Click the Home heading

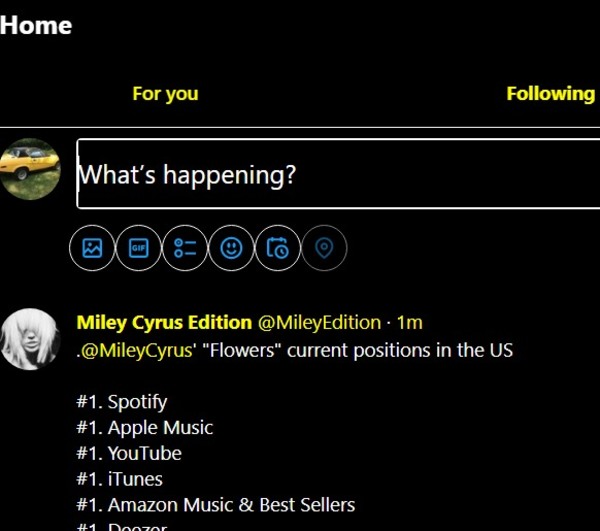[36, 25]
